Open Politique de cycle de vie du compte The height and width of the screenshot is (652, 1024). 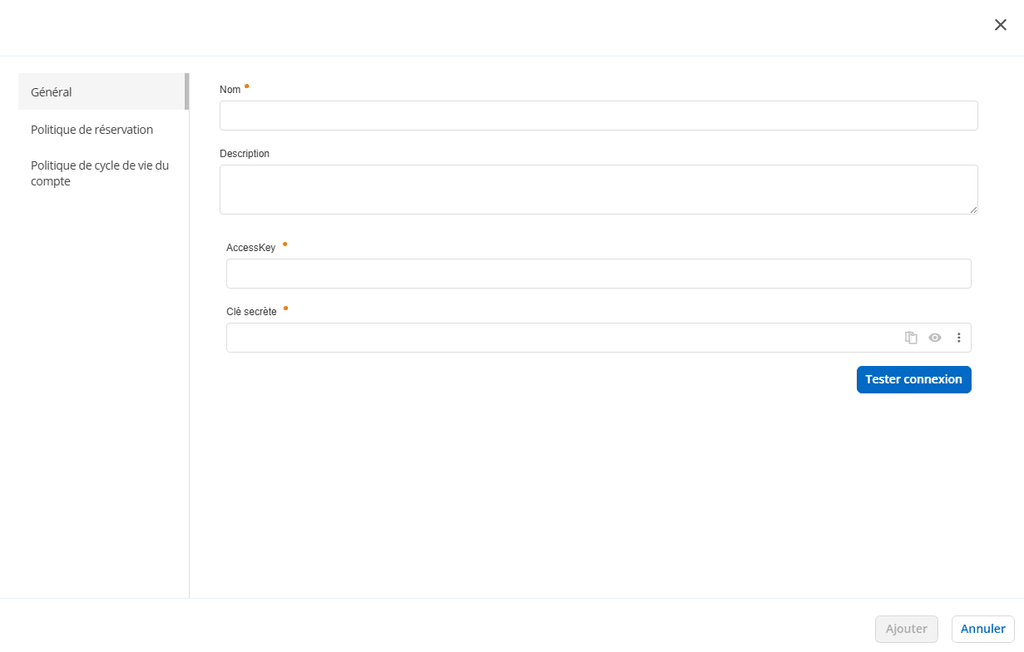pyautogui.click(x=99, y=173)
